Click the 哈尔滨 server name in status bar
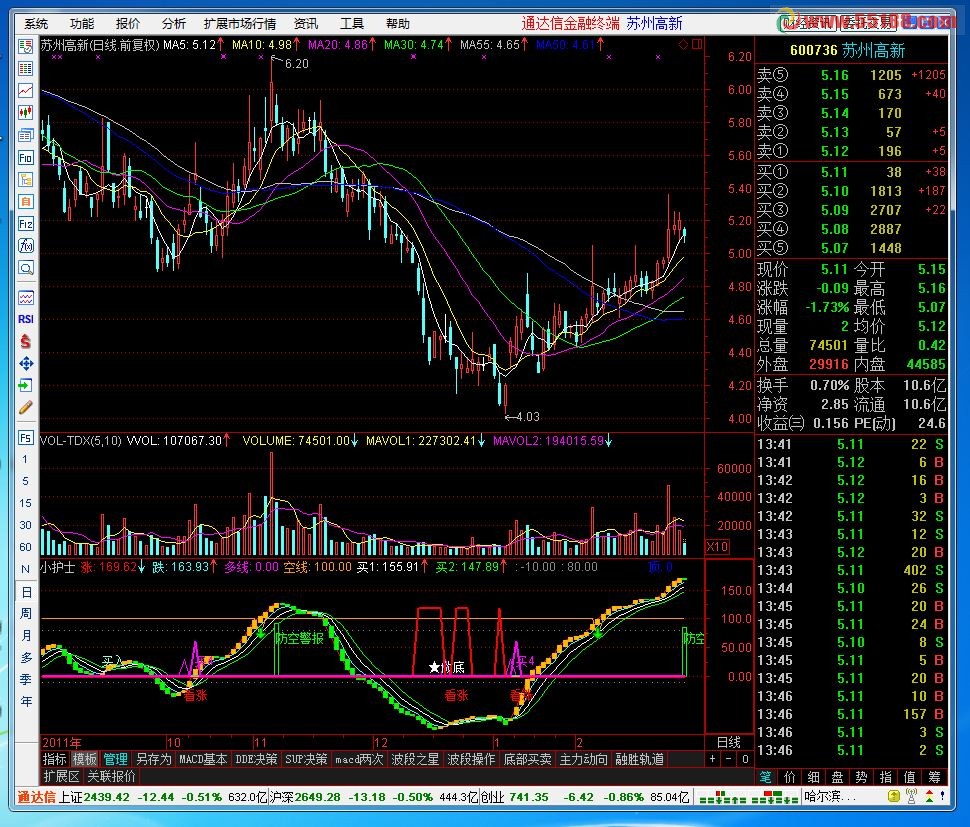 point(830,797)
